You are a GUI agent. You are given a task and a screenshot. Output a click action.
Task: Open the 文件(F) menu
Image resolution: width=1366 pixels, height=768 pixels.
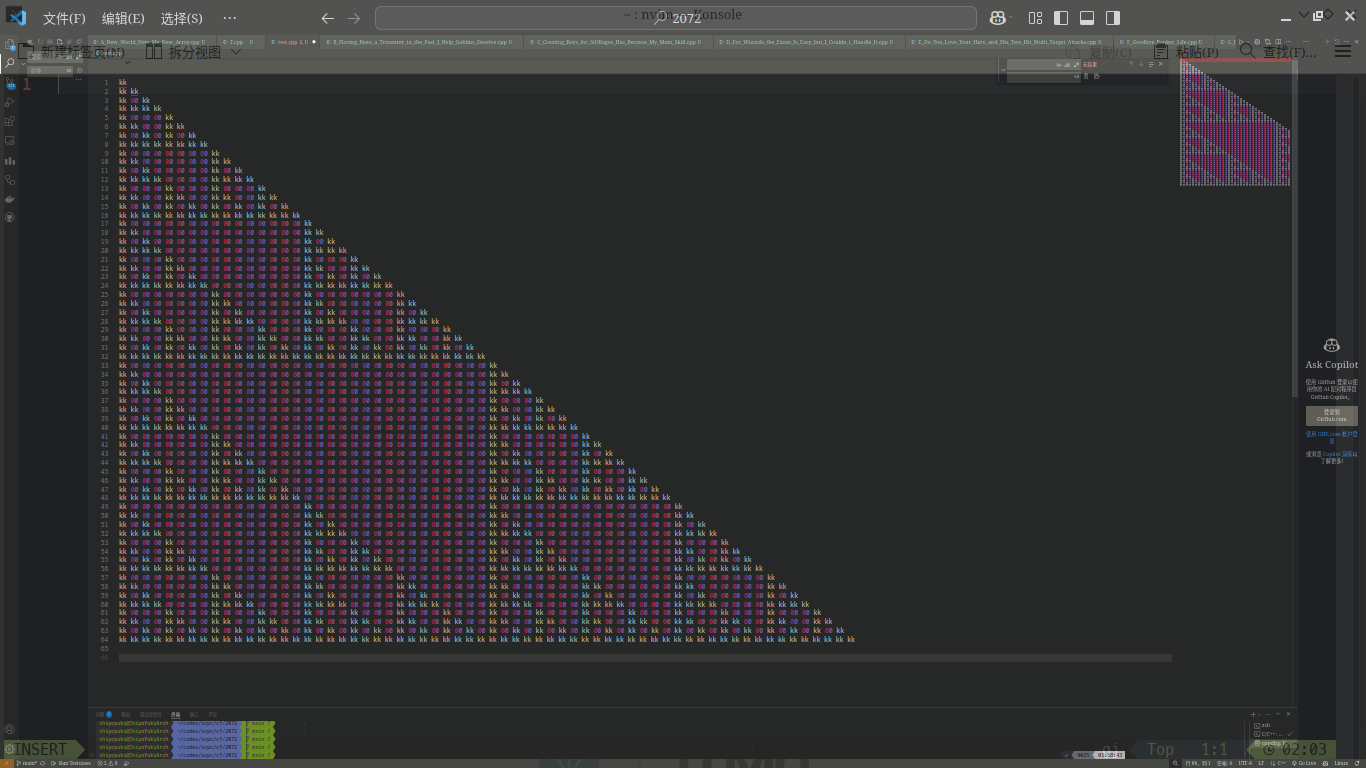[64, 19]
